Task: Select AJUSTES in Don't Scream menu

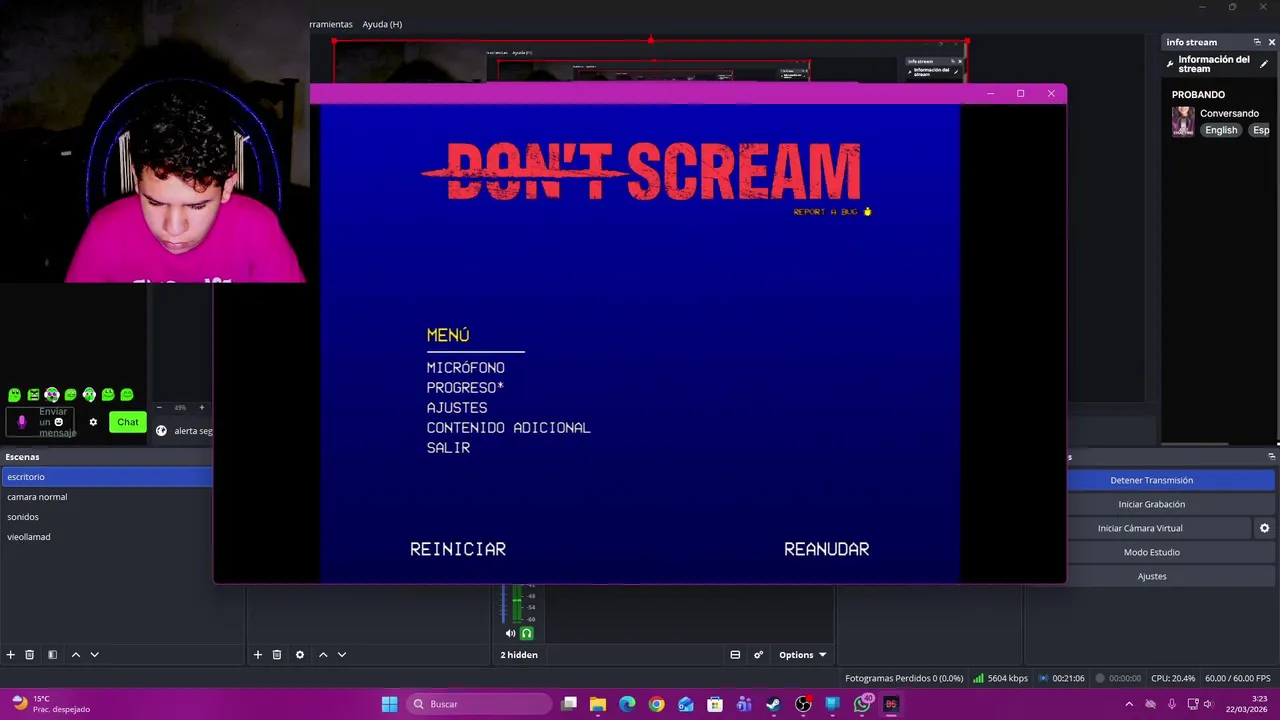Action: tap(457, 408)
